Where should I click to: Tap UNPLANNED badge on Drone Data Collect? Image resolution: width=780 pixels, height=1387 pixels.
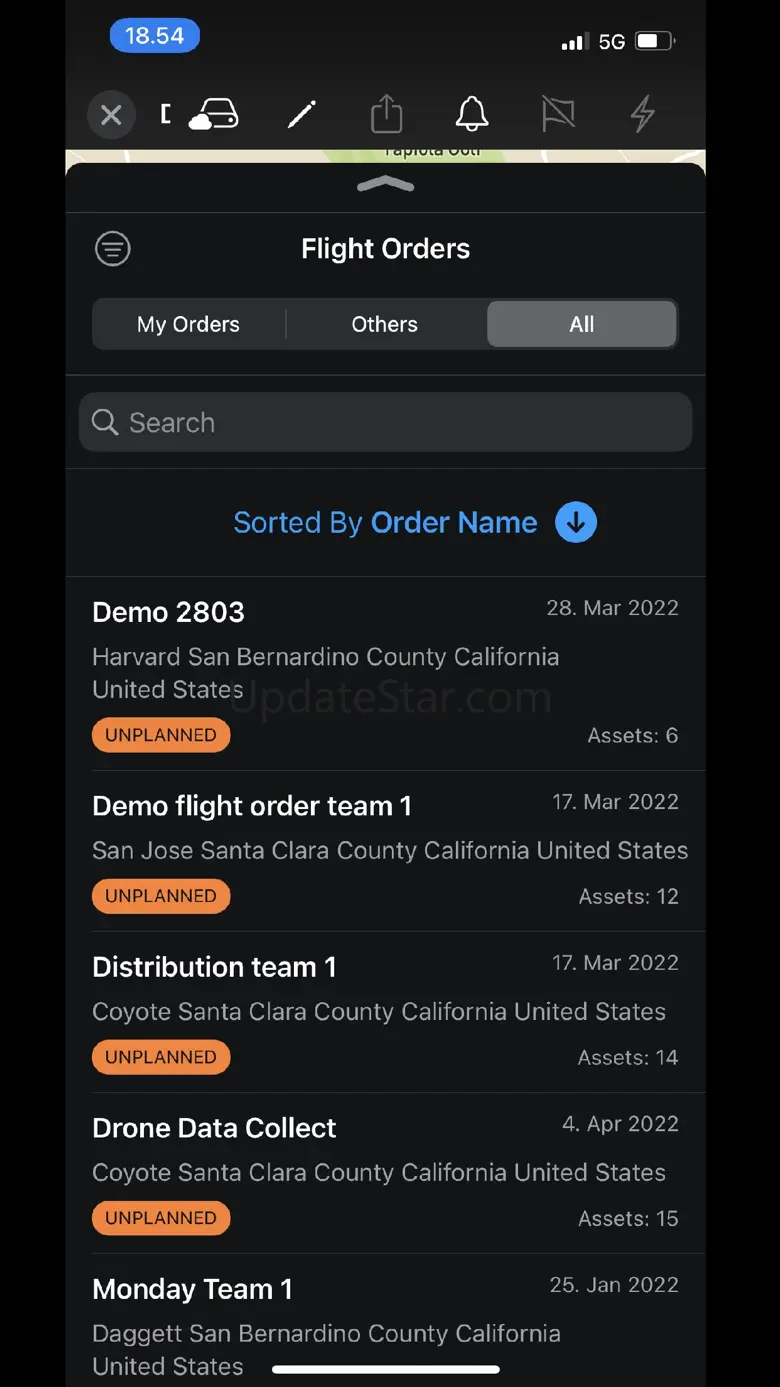pos(161,1218)
